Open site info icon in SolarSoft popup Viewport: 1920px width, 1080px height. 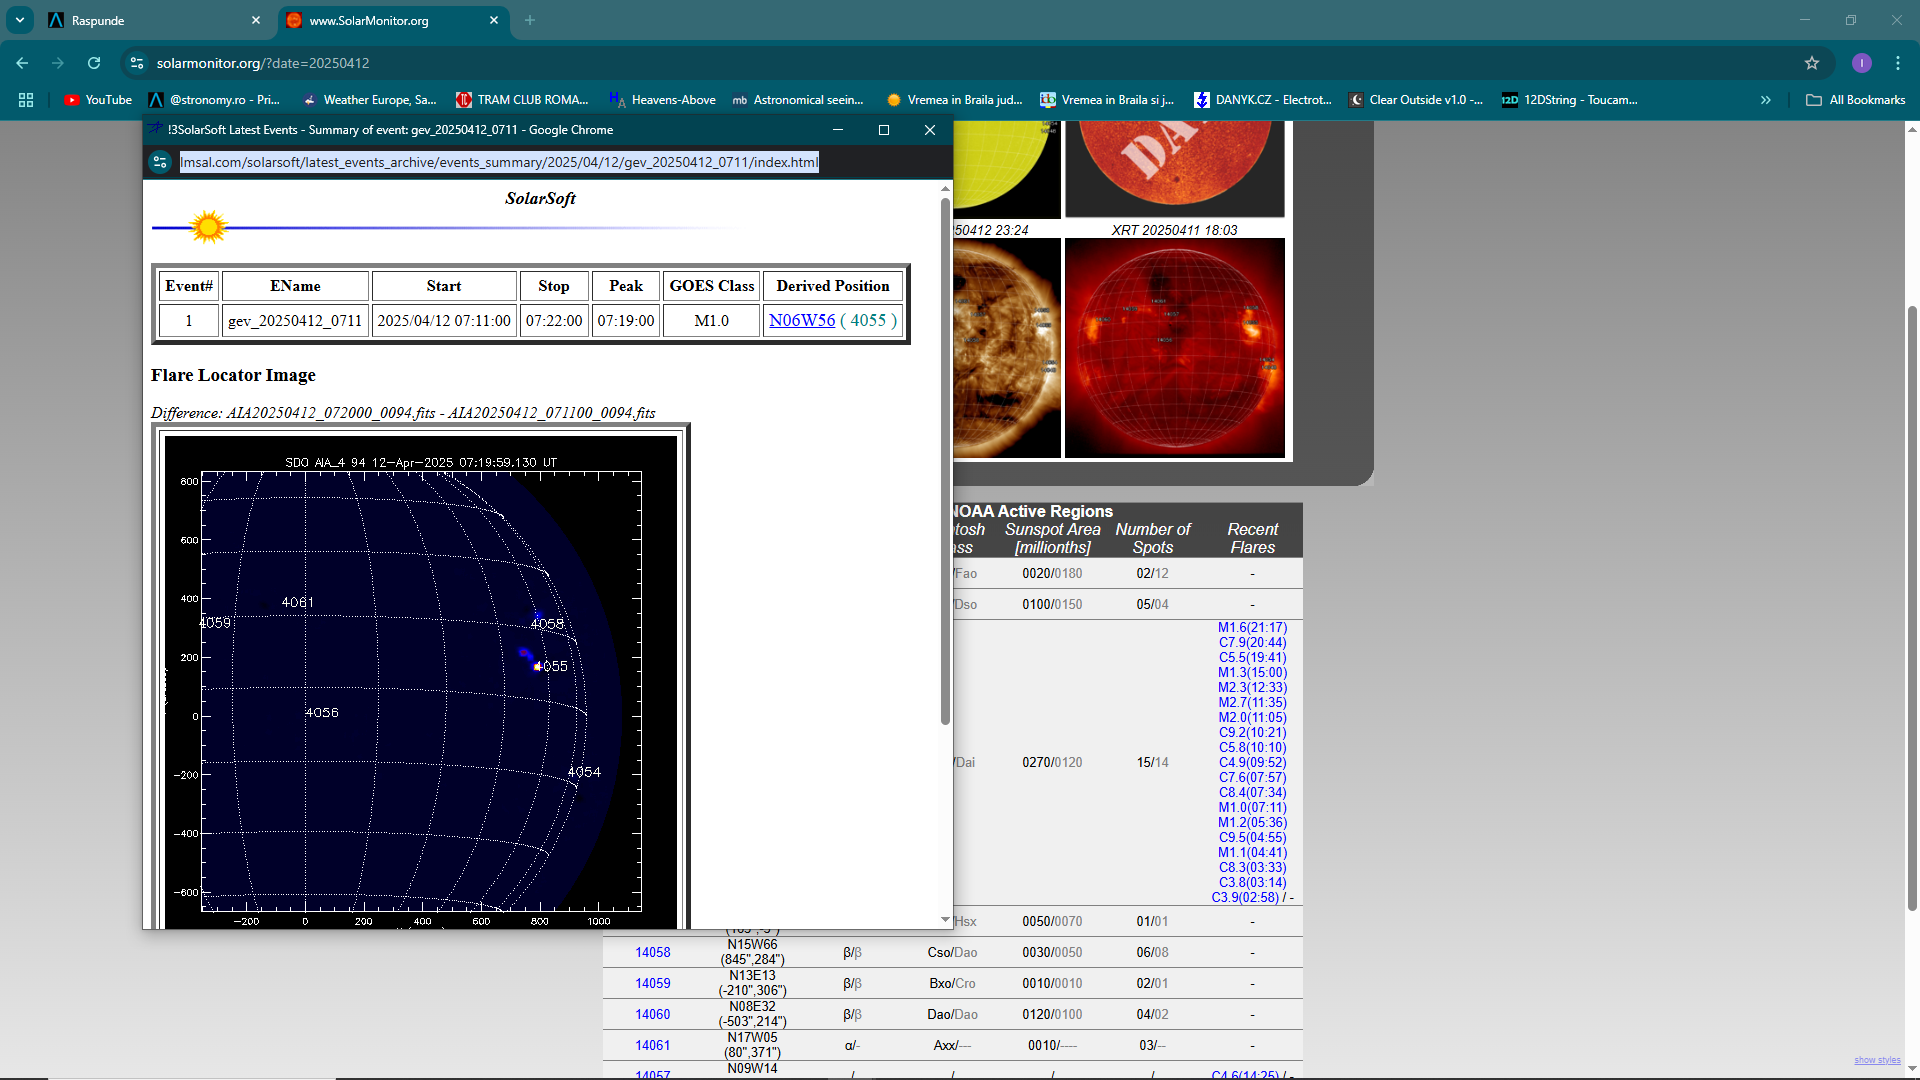point(160,162)
